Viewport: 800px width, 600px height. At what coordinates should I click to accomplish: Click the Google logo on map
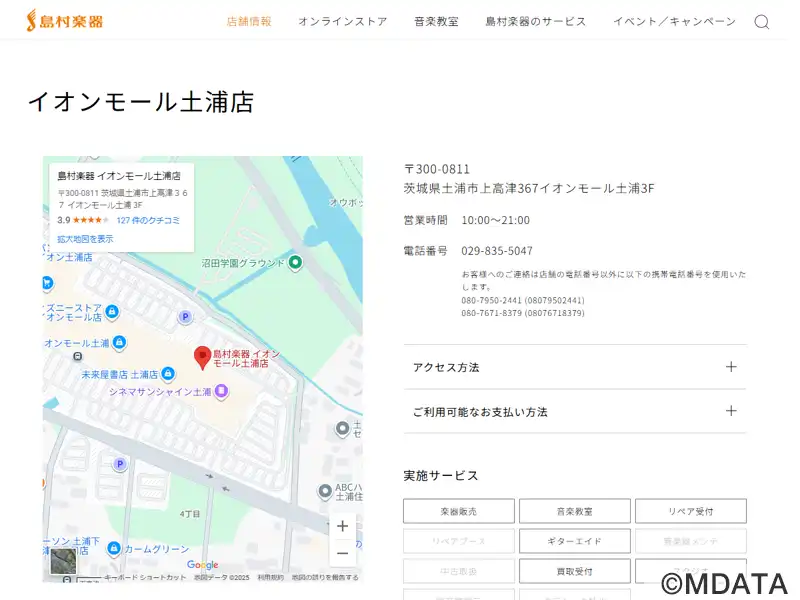203,565
